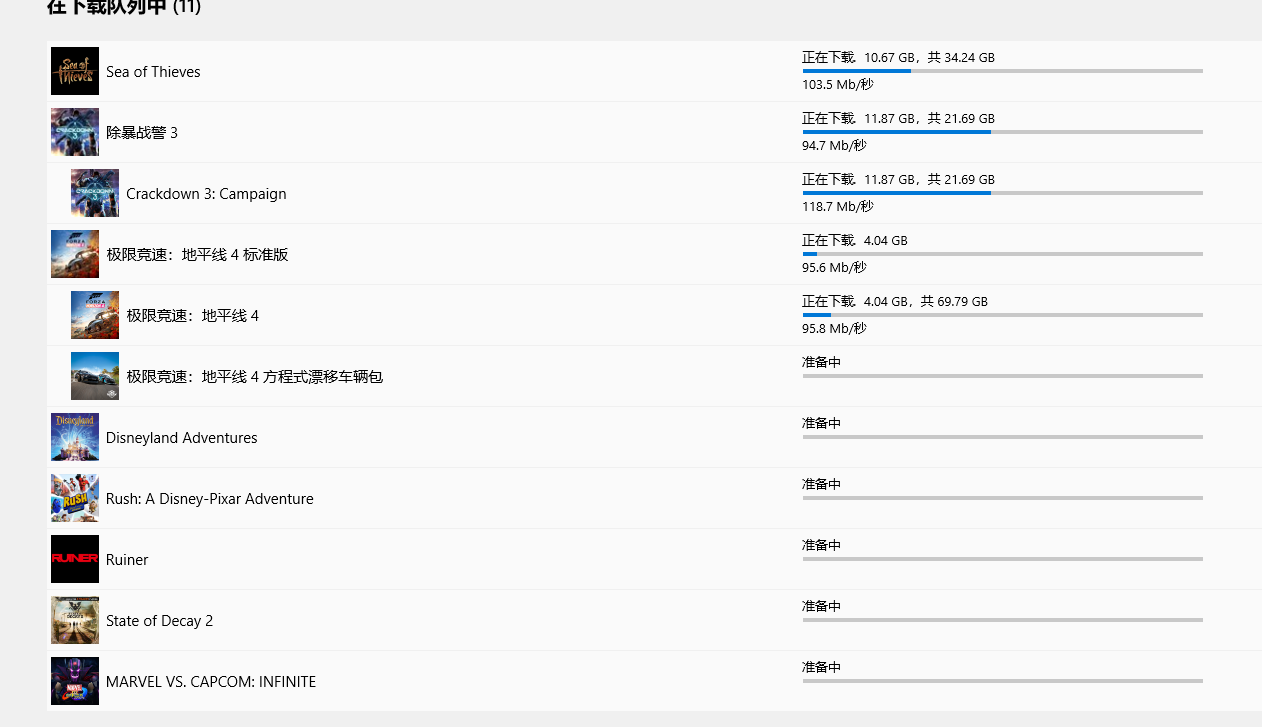Screen dimensions: 1262x727
Task: Click the Sea of Thieves download progress bar
Action: click(1000, 71)
